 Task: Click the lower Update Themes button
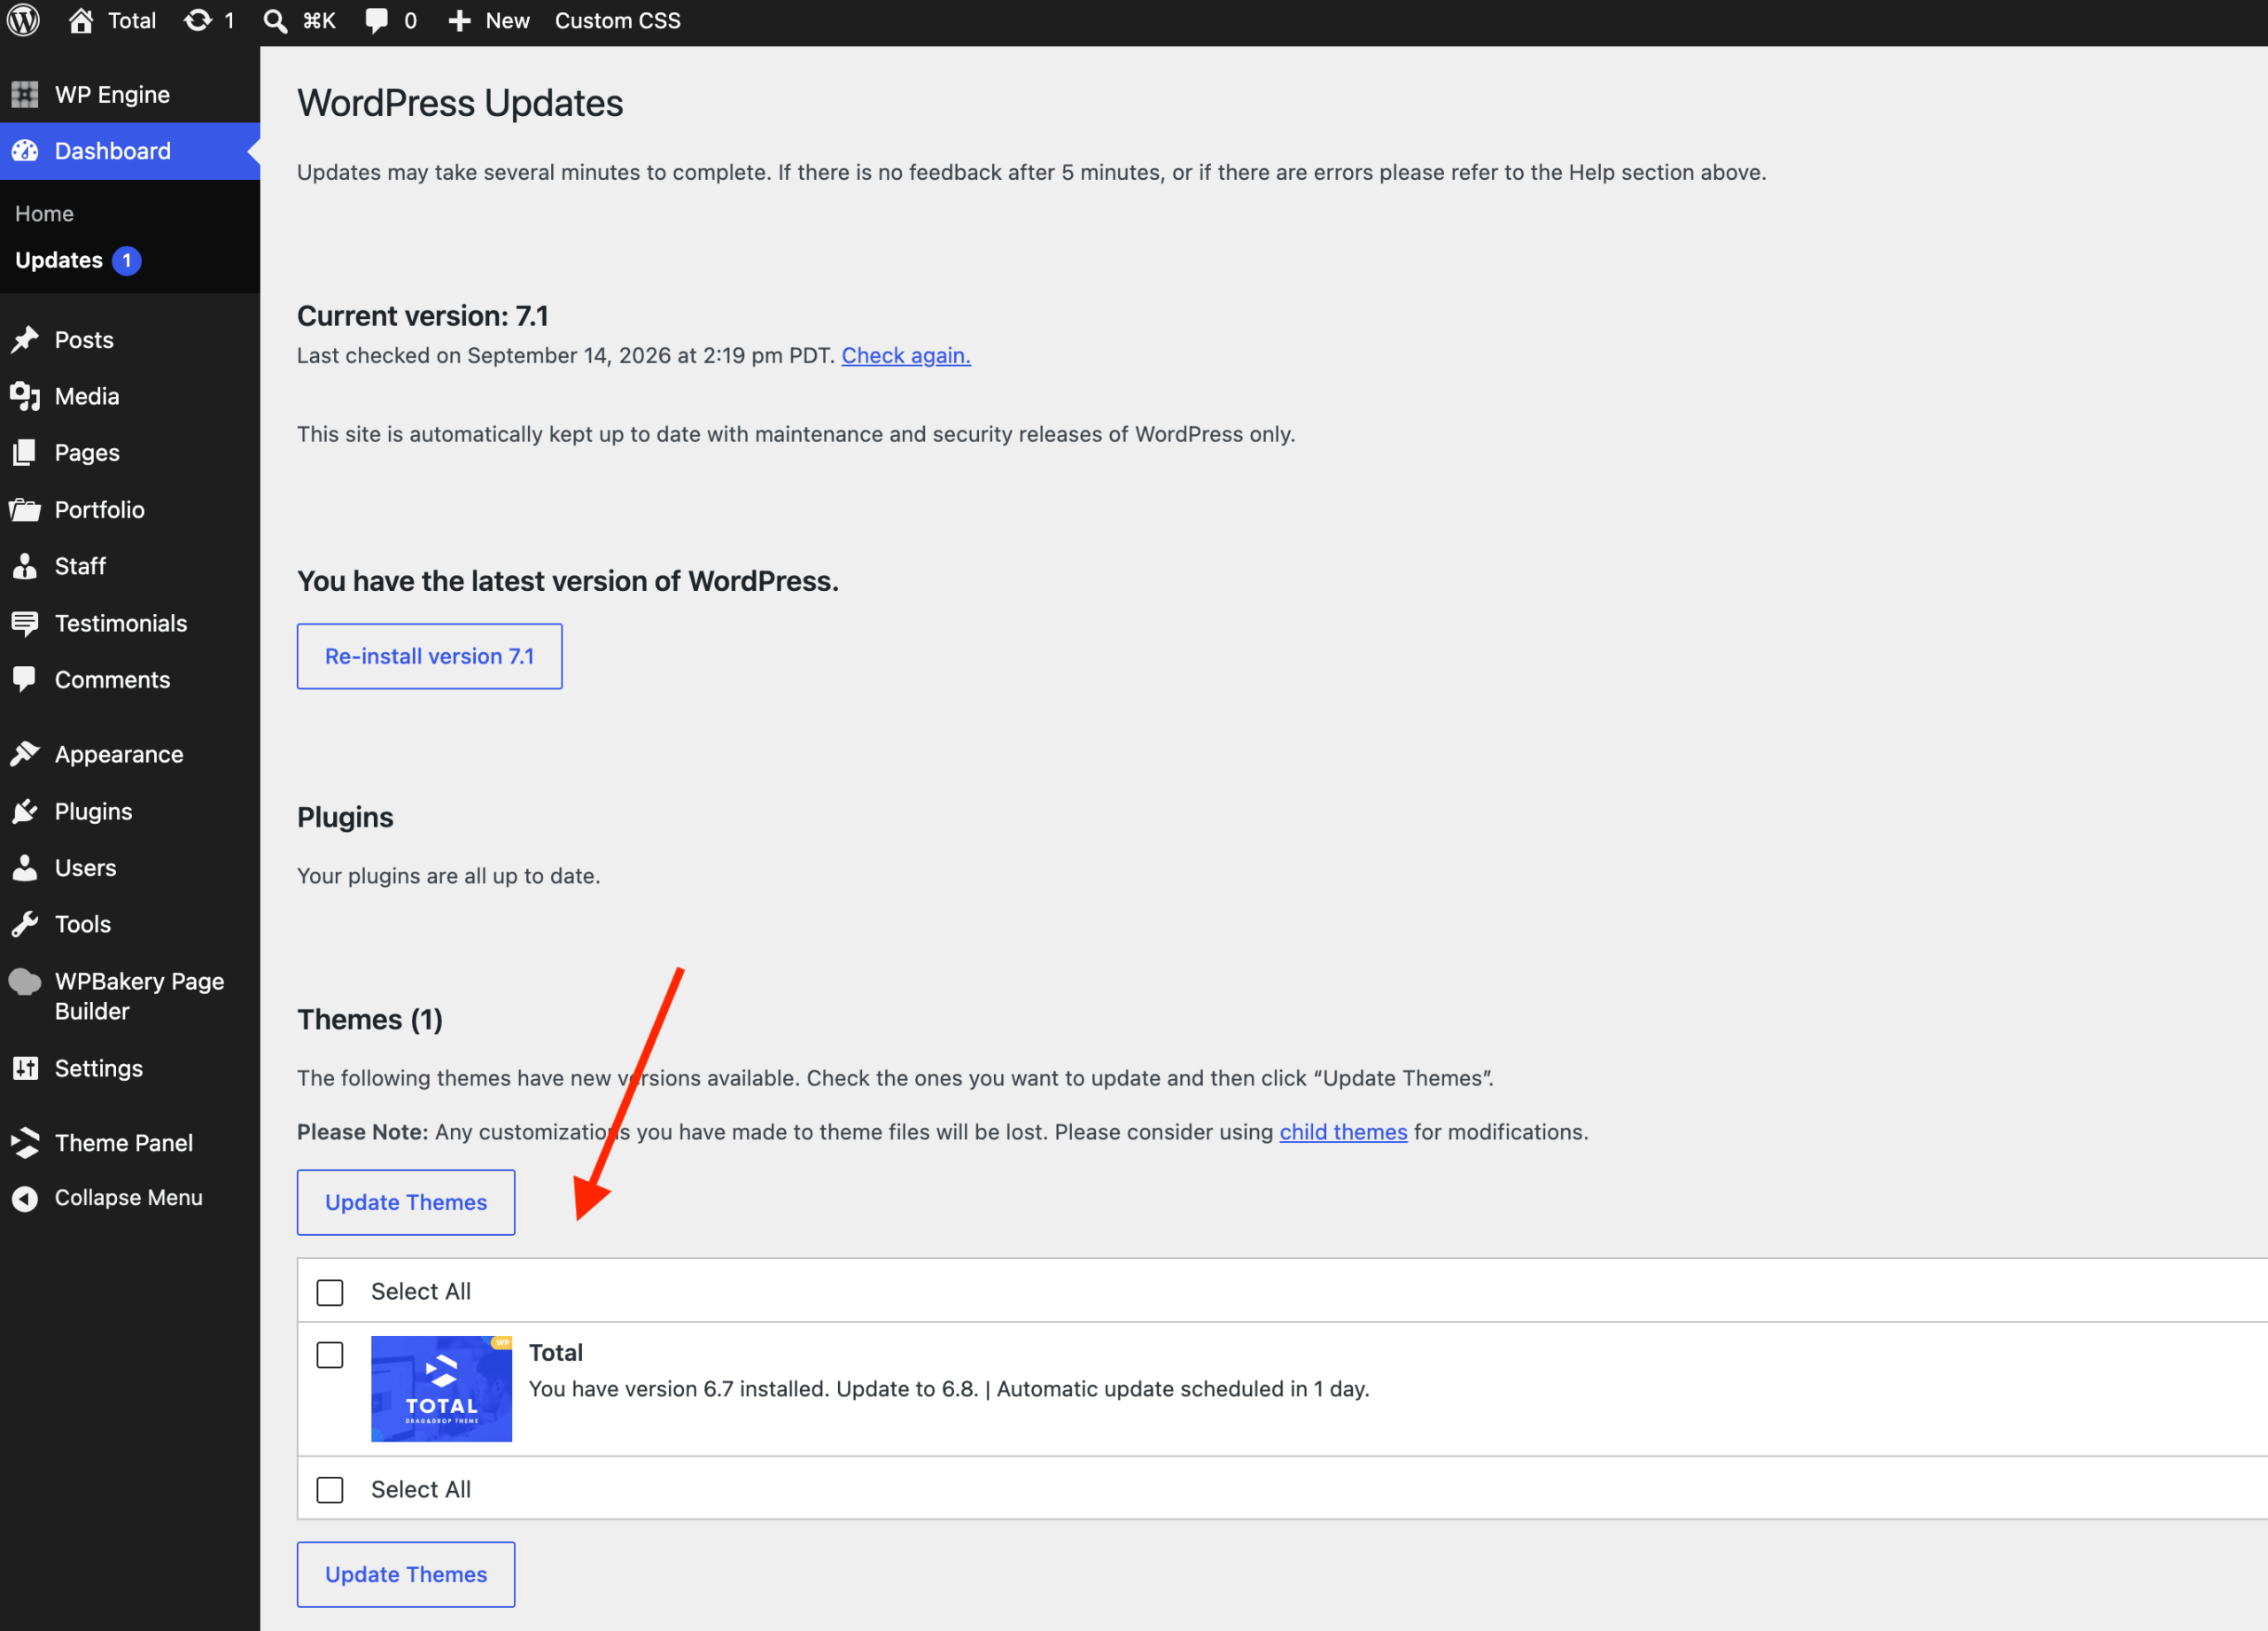point(406,1574)
